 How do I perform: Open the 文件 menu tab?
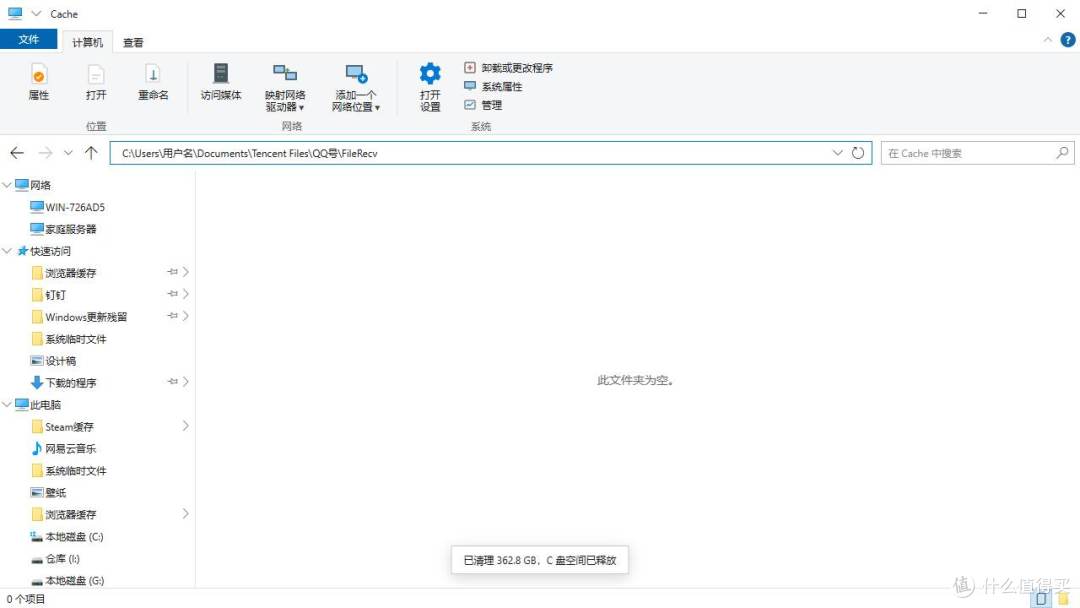pos(28,39)
